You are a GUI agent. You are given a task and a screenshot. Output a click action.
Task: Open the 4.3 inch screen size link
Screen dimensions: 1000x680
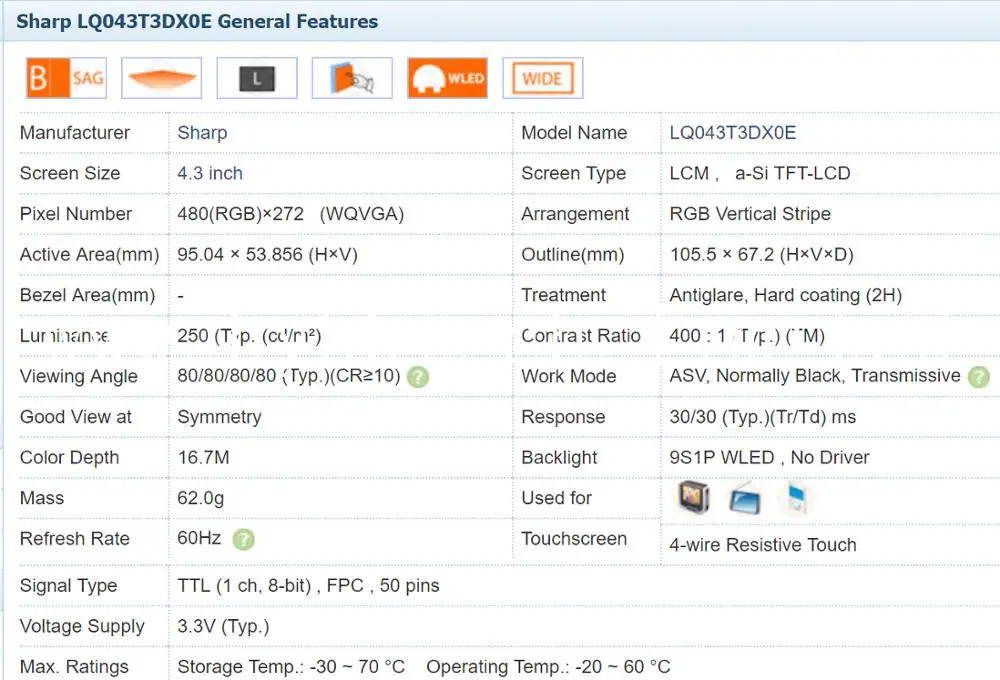210,174
